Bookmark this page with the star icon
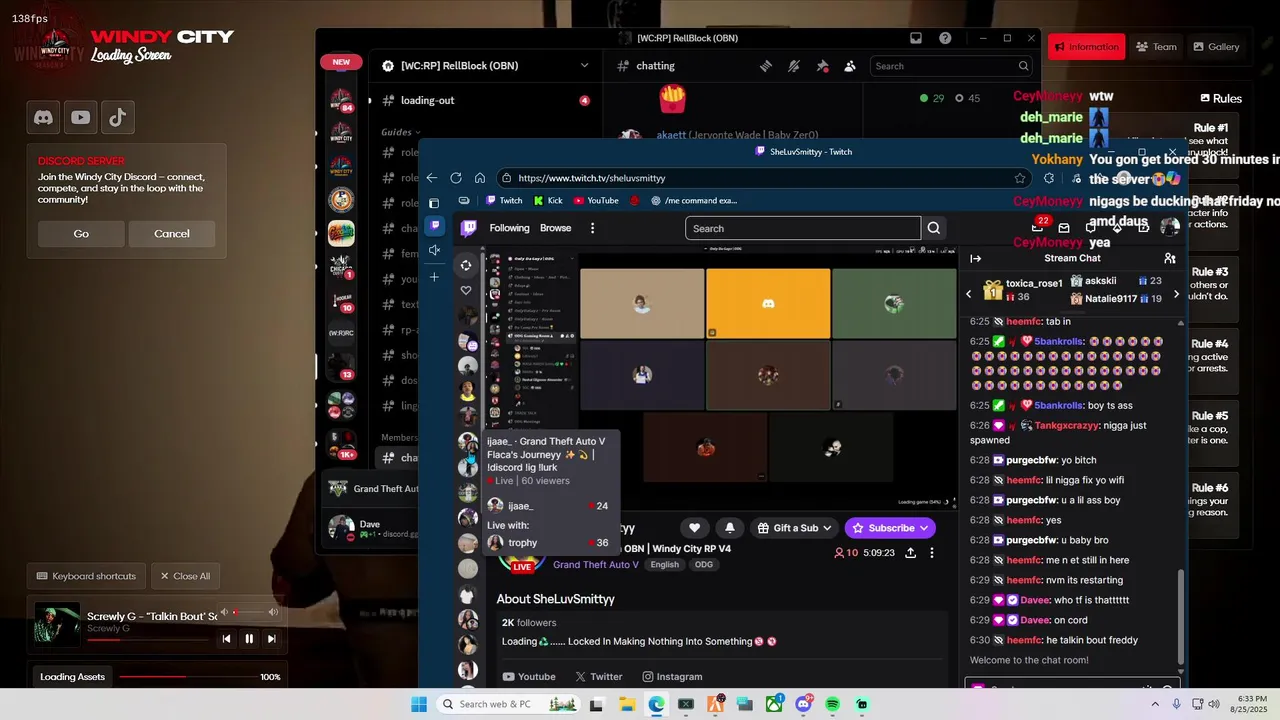Viewport: 1280px width, 720px height. tap(1020, 178)
